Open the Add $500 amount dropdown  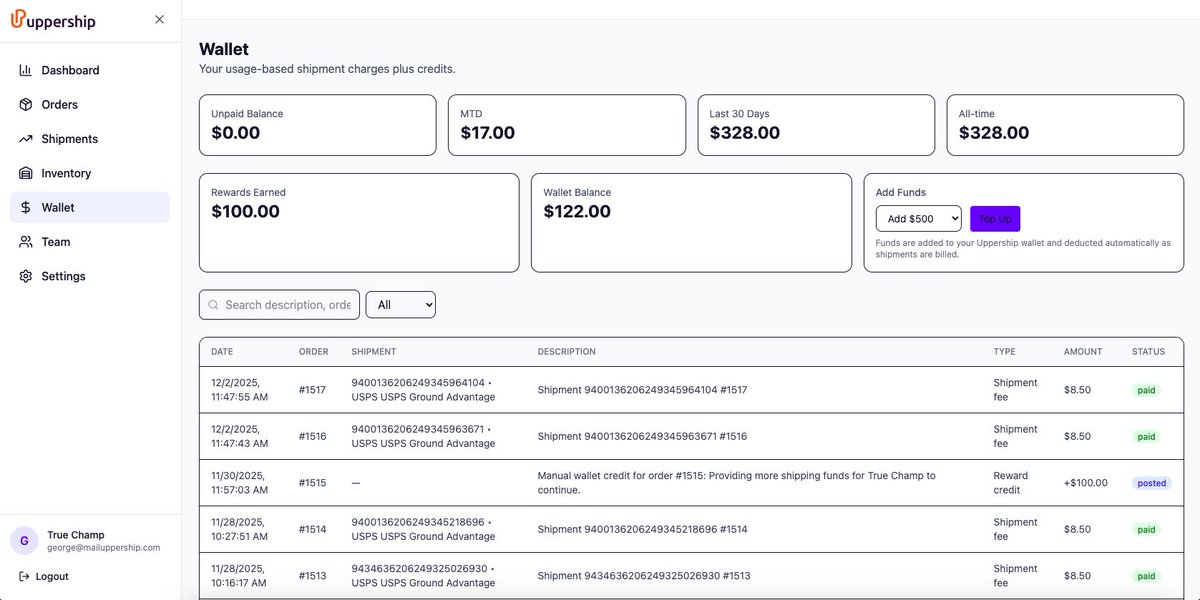(918, 219)
